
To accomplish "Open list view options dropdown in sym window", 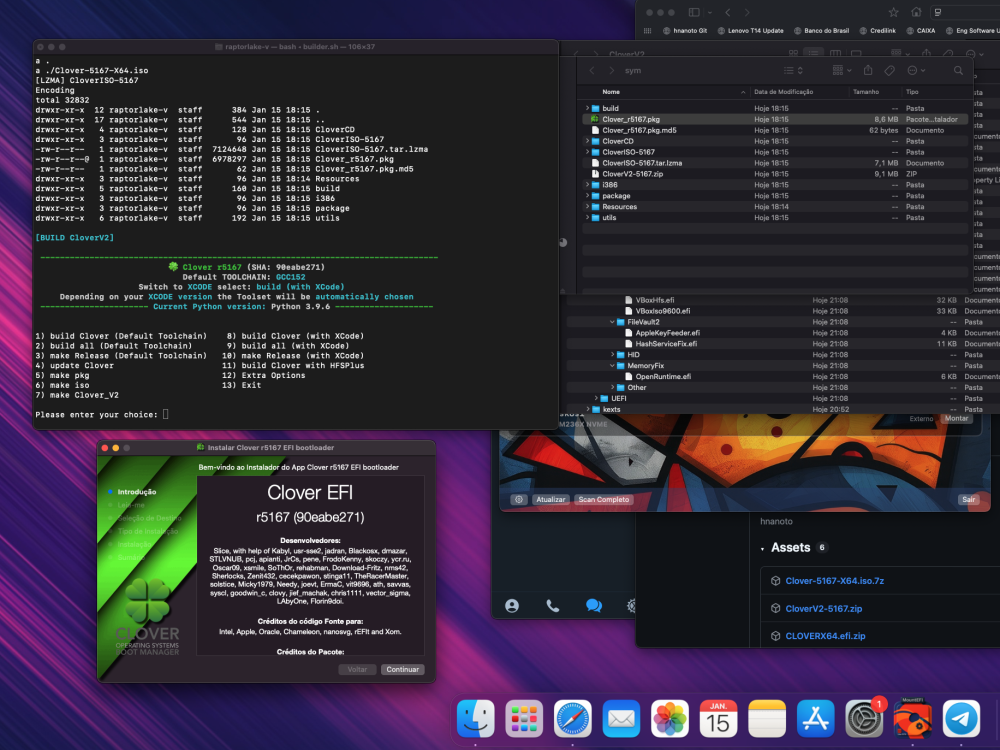I will 793,70.
